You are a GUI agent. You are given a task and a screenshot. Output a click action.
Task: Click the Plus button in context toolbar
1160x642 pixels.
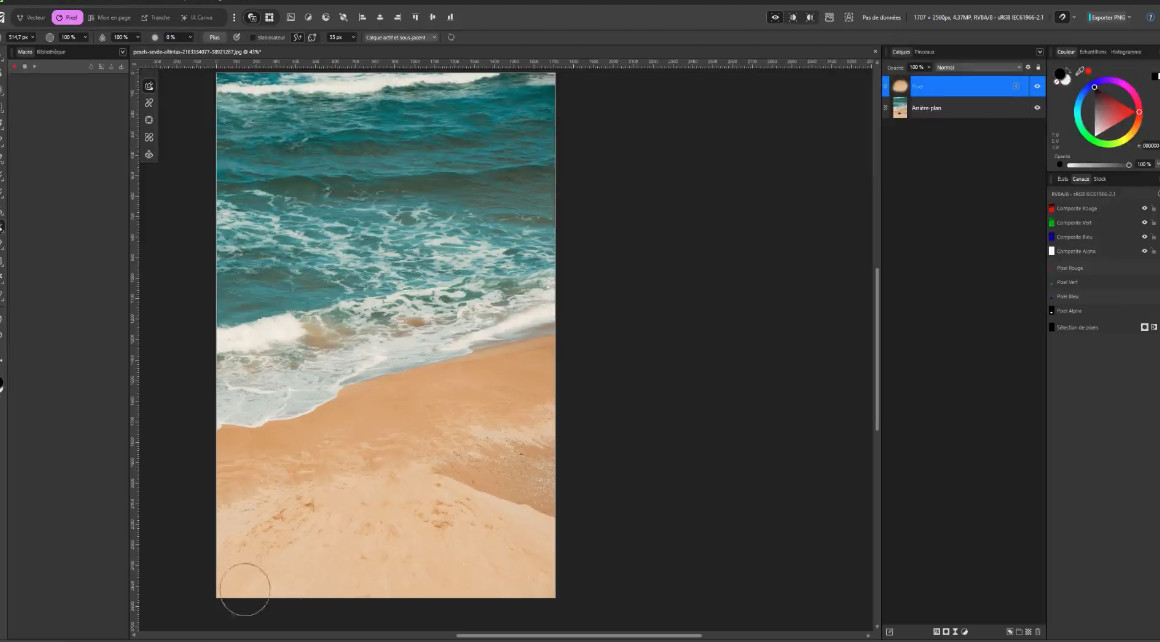tap(214, 37)
